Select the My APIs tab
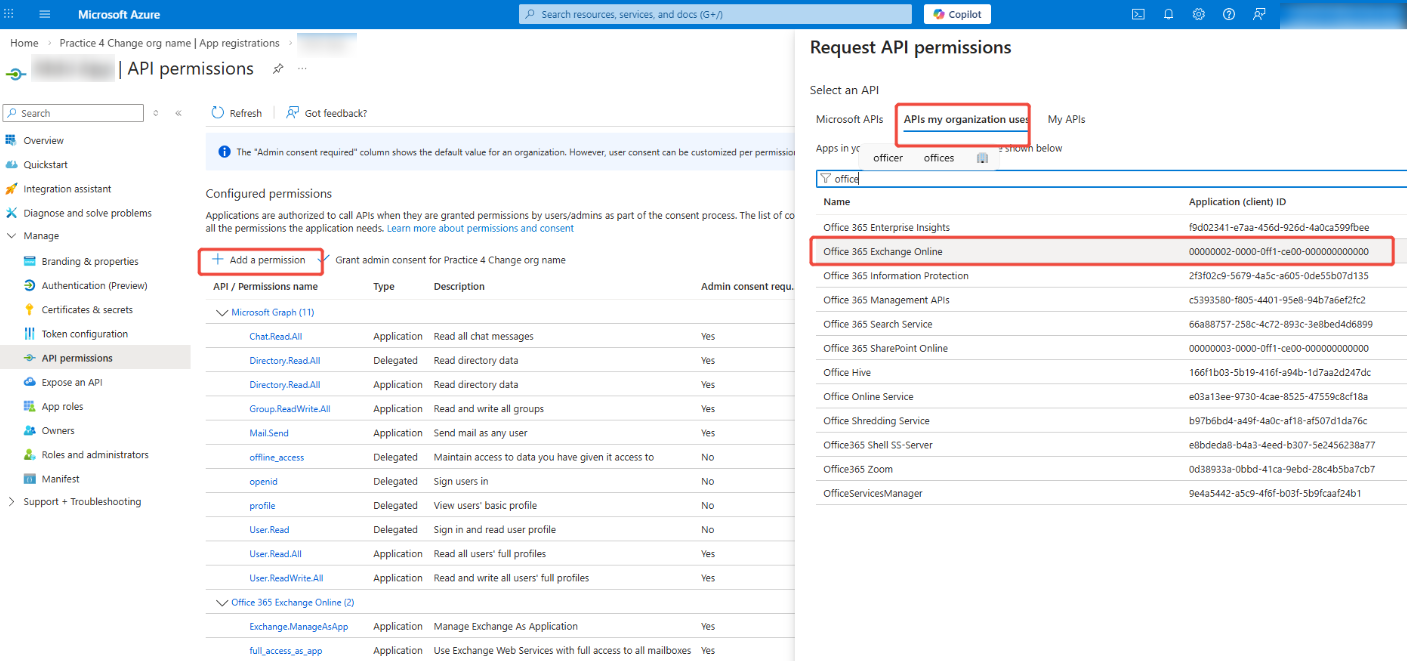 [x=1065, y=119]
